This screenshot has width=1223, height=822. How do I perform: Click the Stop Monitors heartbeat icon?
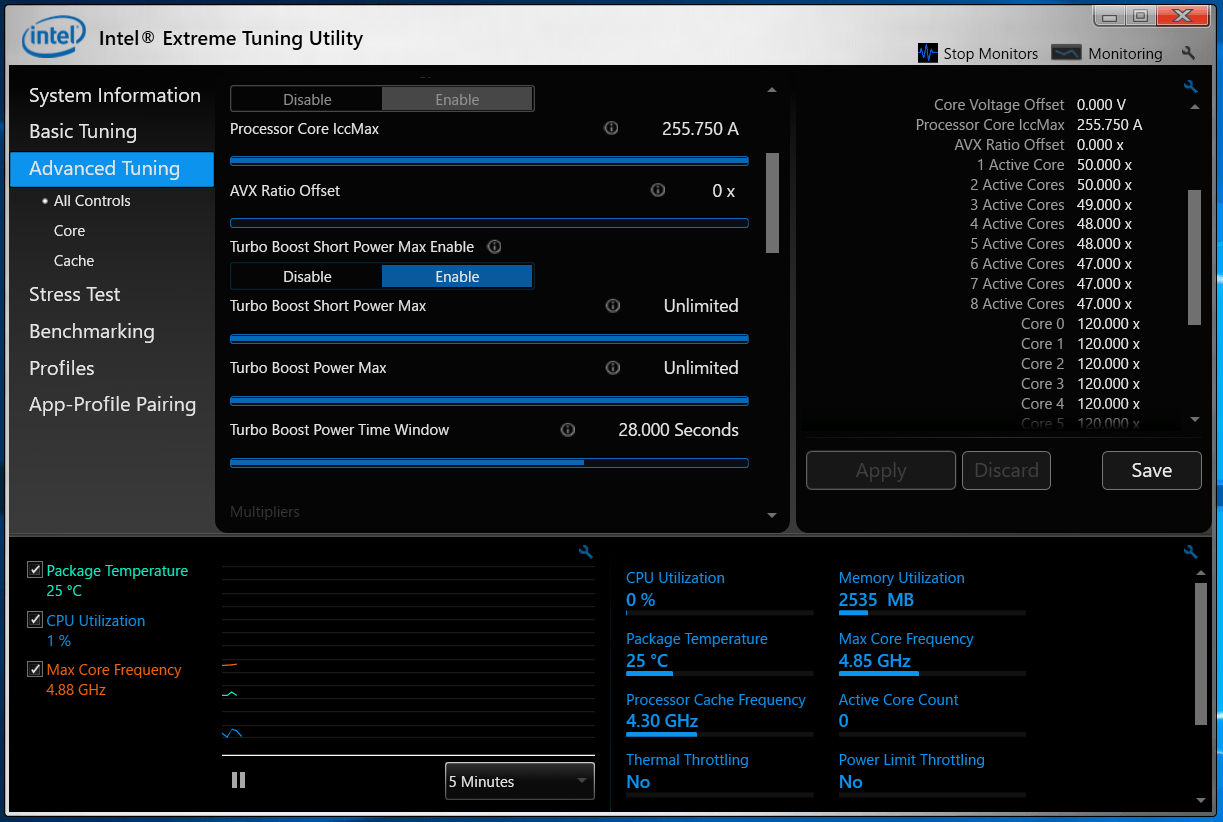click(928, 53)
